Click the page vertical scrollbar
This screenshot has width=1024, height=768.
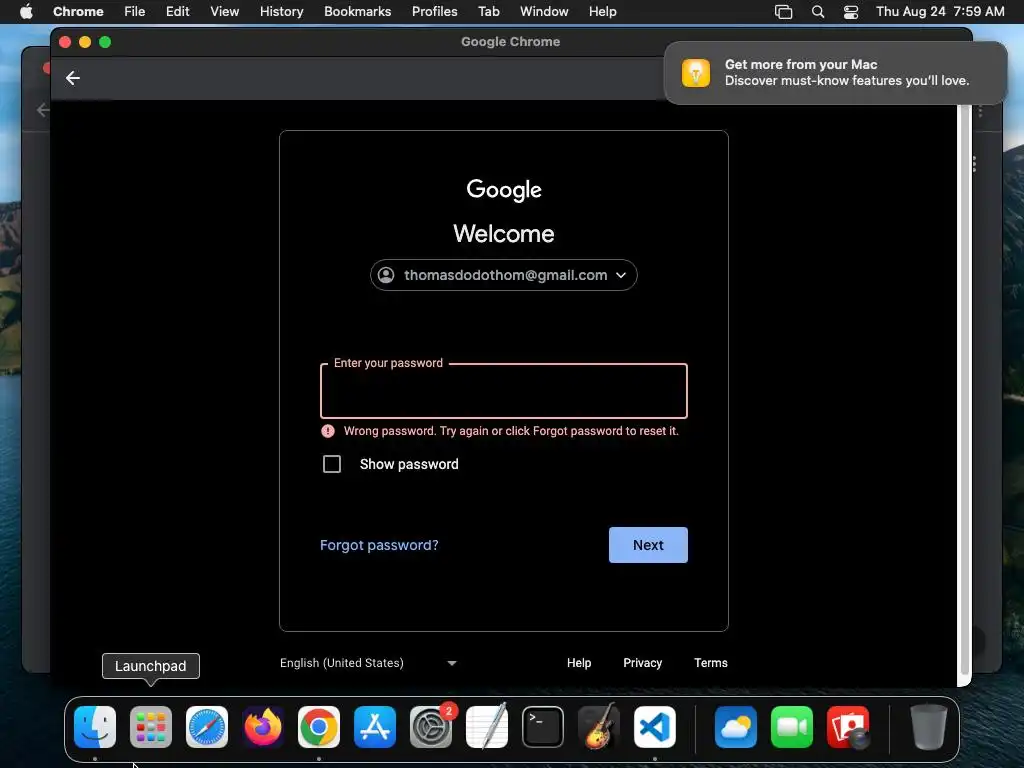point(964,392)
